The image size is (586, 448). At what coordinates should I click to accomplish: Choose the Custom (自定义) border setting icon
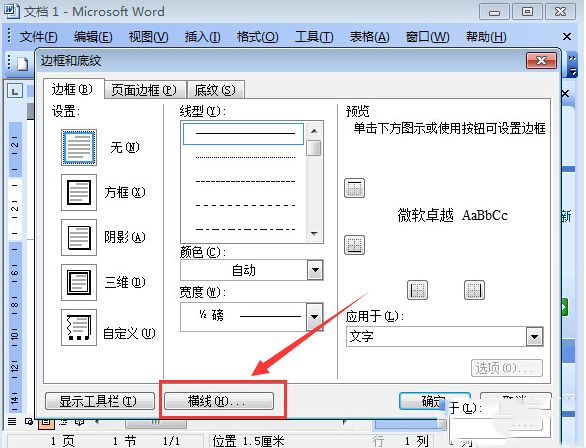coord(79,327)
